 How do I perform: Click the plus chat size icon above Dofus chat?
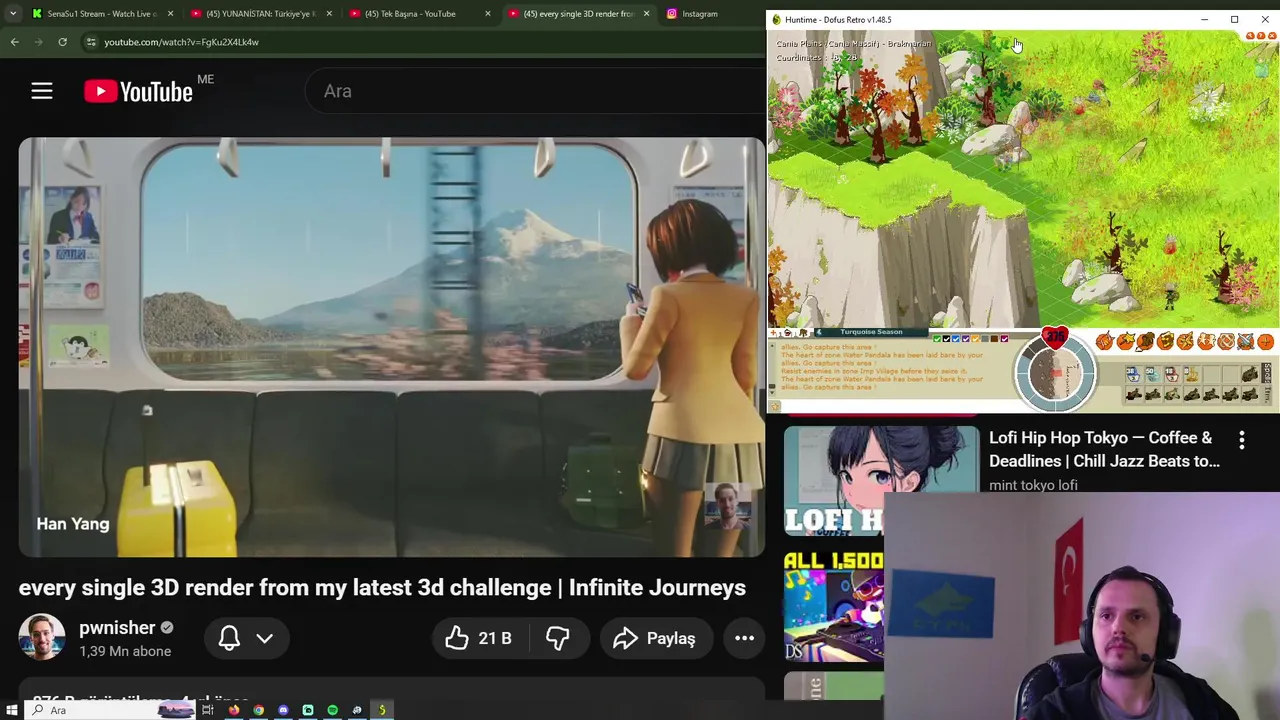(773, 332)
